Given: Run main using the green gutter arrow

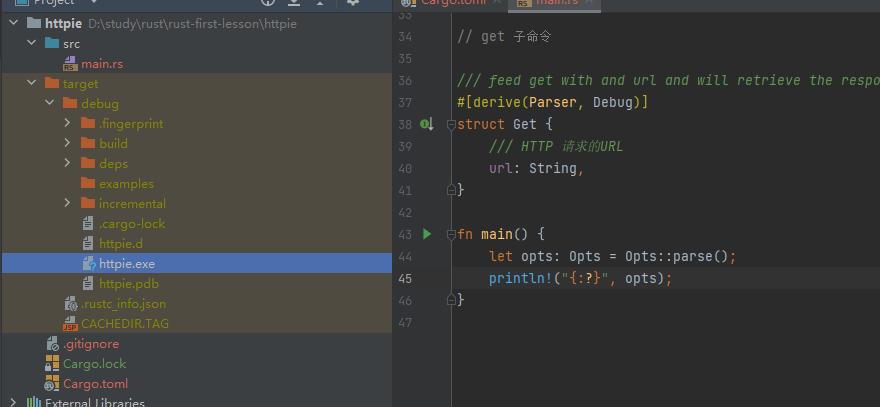Looking at the screenshot, I should click(427, 234).
